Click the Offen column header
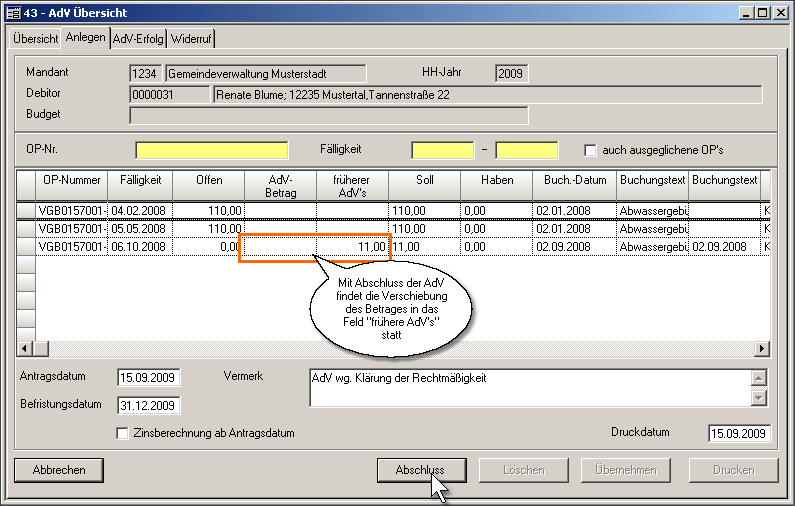The width and height of the screenshot is (795, 506). click(x=208, y=180)
